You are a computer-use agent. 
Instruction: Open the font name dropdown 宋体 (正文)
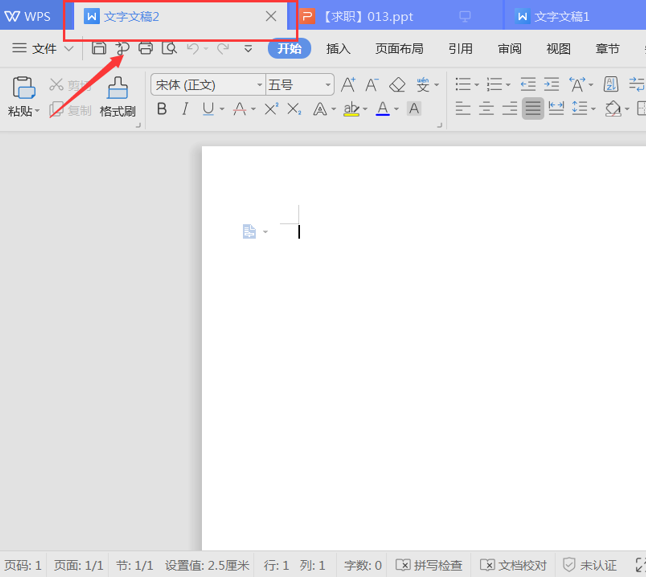tap(260, 85)
